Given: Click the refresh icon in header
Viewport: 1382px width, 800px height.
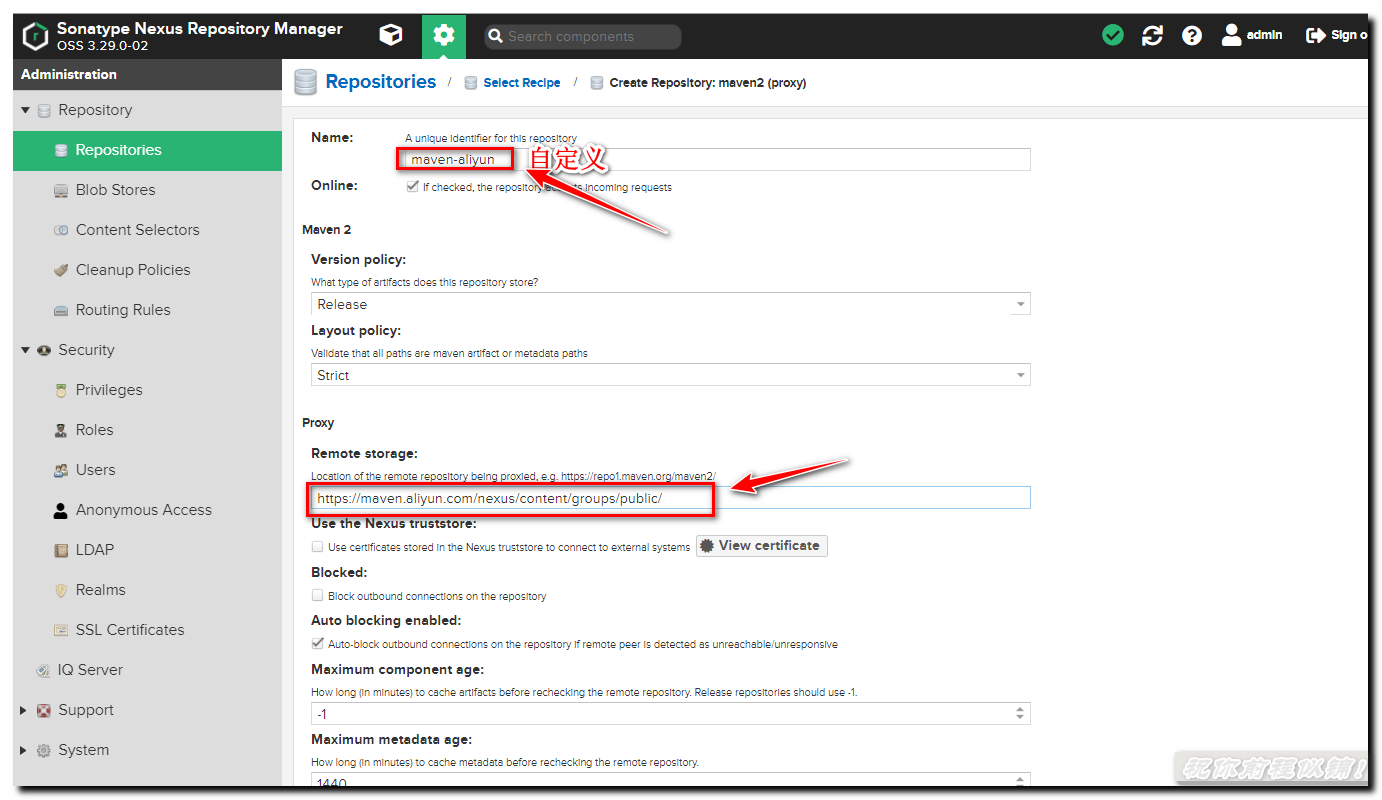Looking at the screenshot, I should pos(1153,36).
